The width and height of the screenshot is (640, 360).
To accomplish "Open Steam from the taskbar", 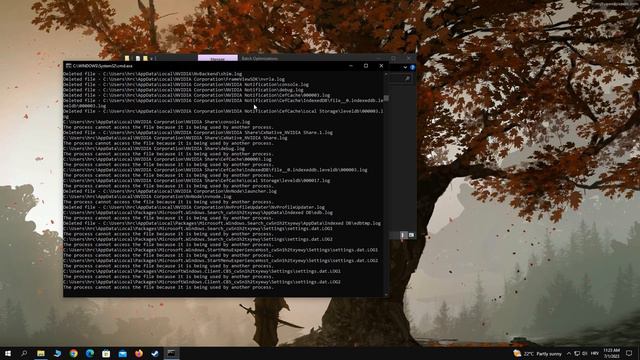I will tap(155, 353).
